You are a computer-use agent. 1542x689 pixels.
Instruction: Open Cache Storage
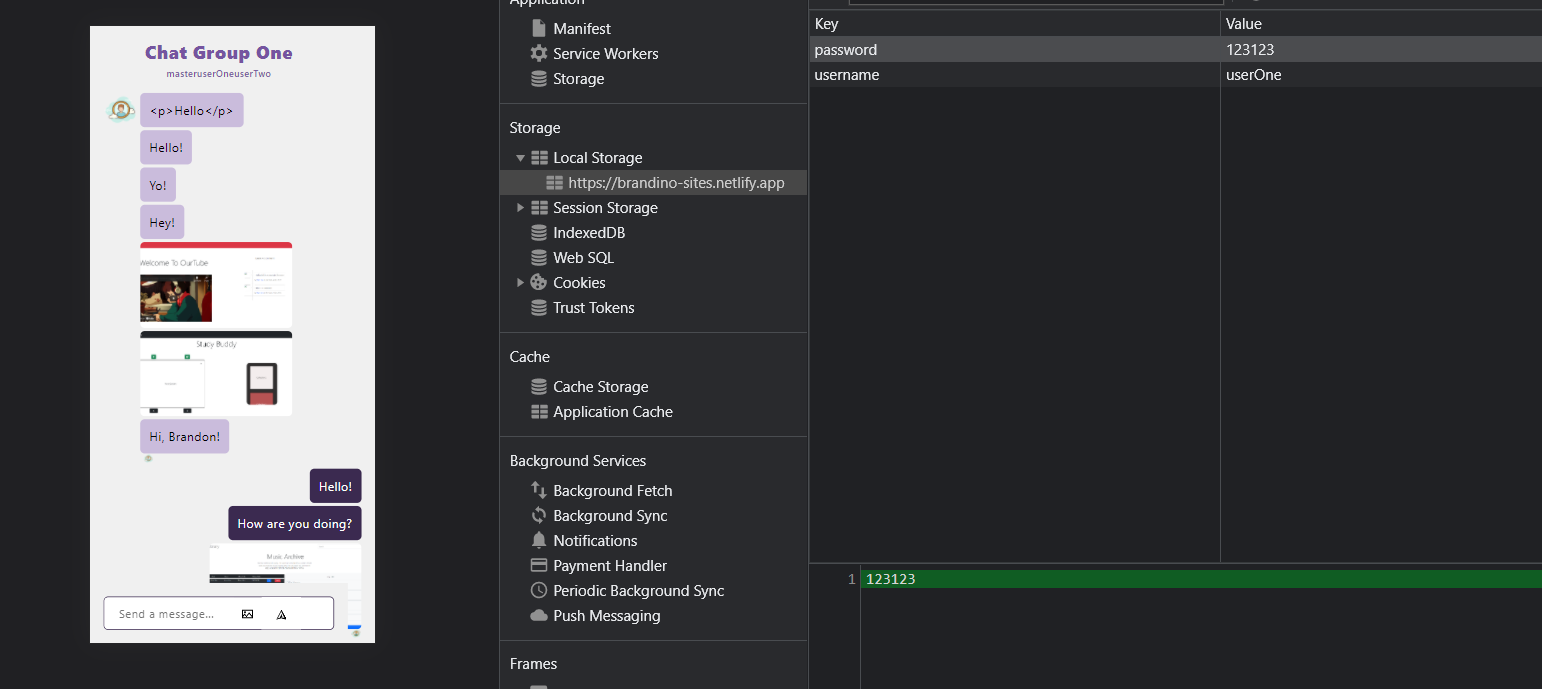pyautogui.click(x=600, y=386)
